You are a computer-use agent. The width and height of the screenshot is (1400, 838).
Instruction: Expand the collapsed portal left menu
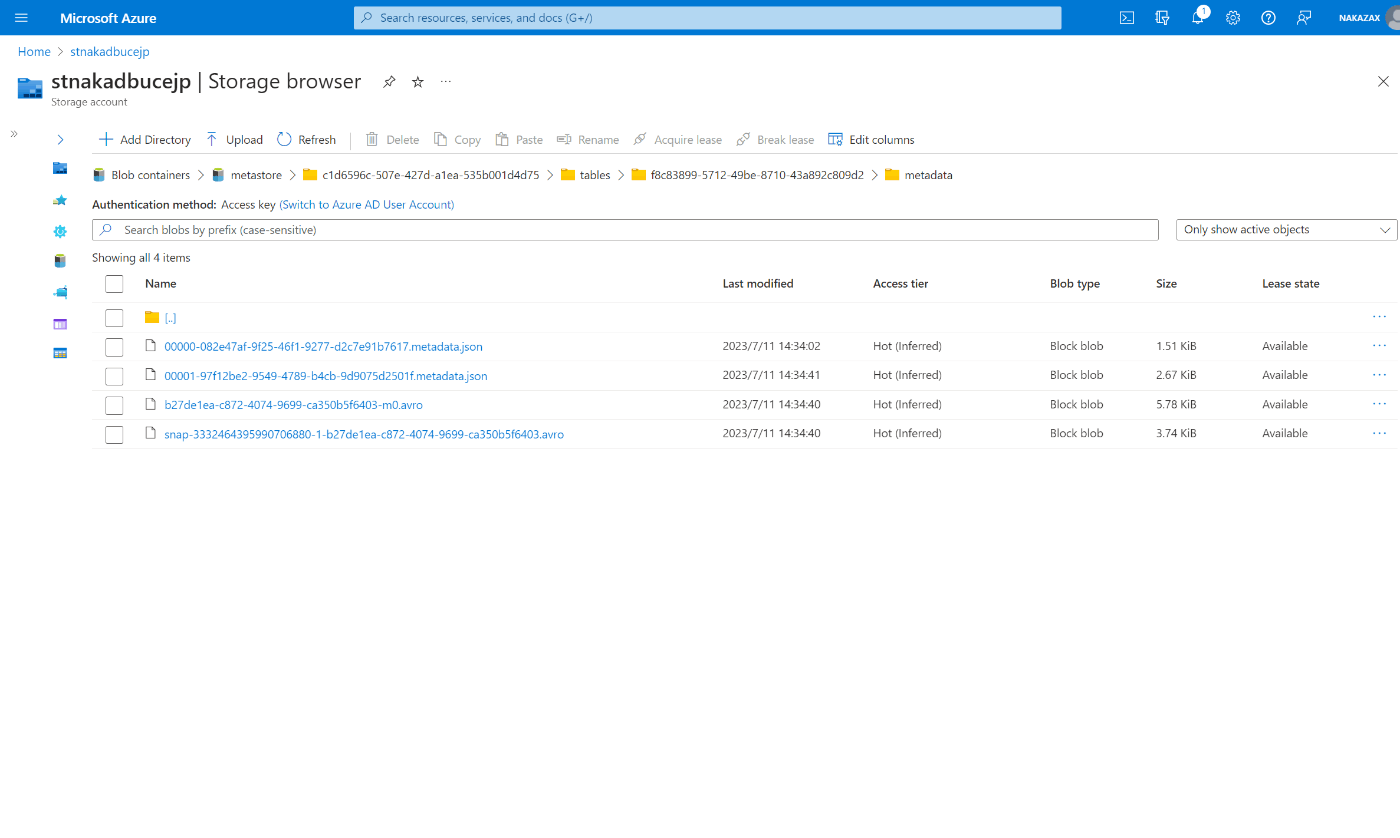click(14, 134)
